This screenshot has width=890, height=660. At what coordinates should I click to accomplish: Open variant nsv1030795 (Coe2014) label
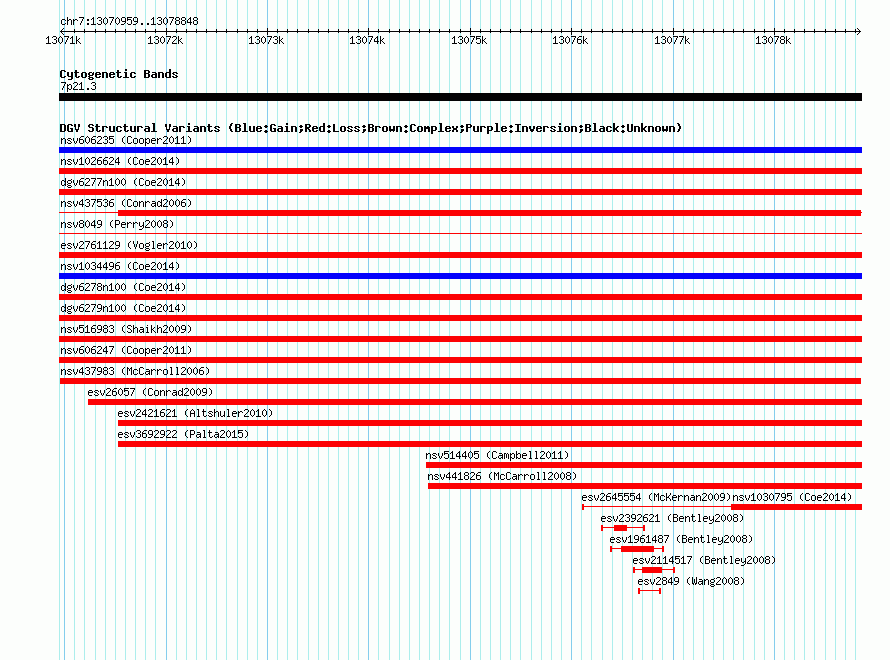point(792,497)
